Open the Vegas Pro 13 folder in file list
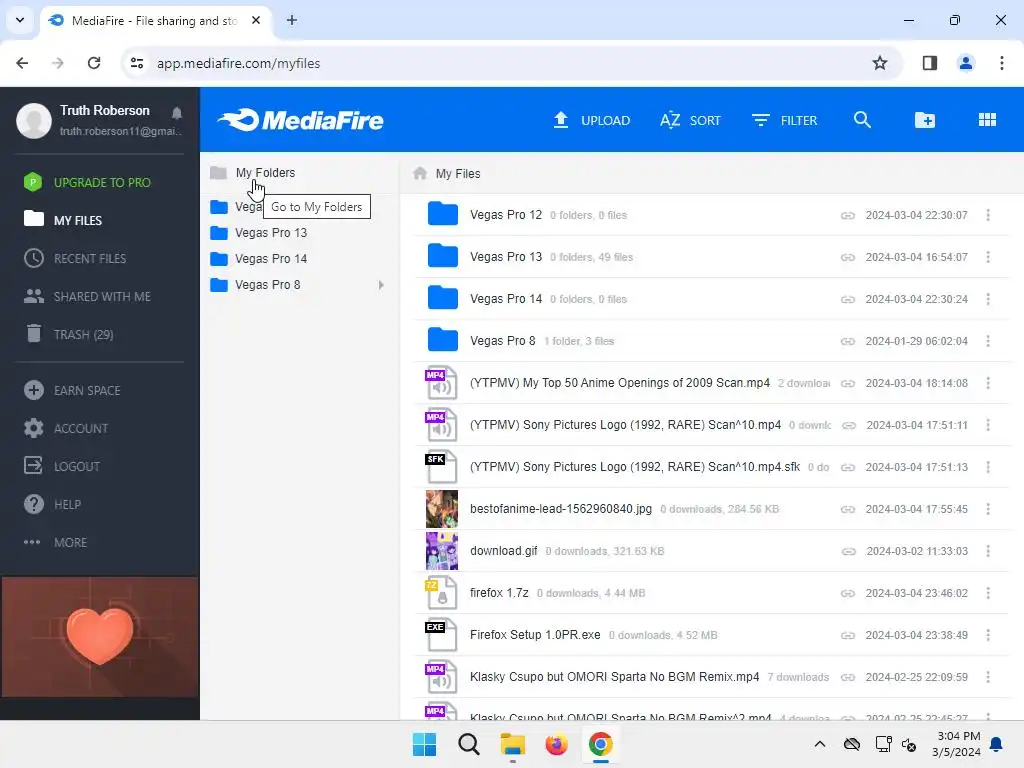Image resolution: width=1024 pixels, height=768 pixels. [712, 257]
